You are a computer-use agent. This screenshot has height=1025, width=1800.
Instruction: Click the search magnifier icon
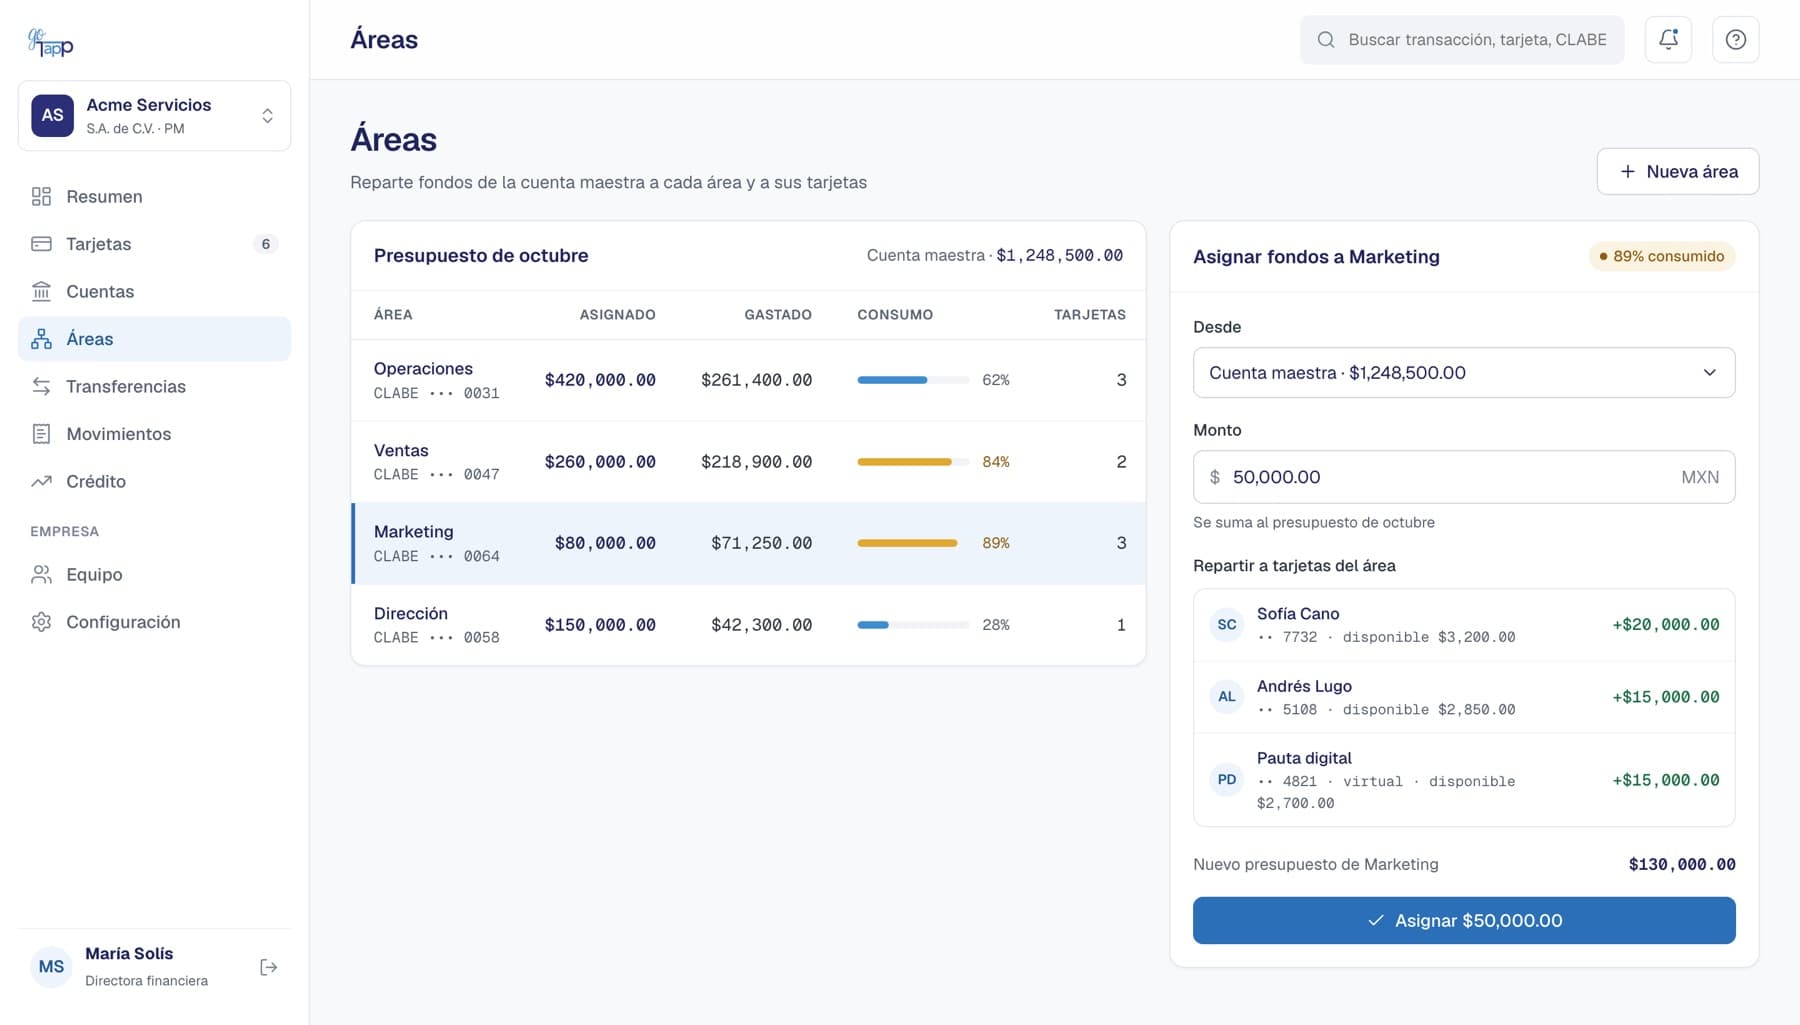point(1326,40)
